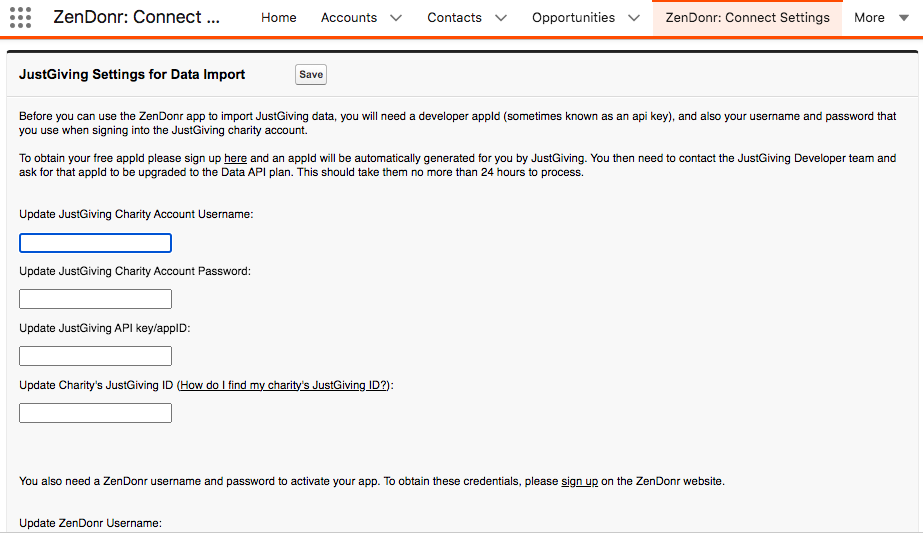Viewport: 923px width, 533px height.
Task: Focus the JustGiving Charity Account Username field
Action: pyautogui.click(x=95, y=243)
